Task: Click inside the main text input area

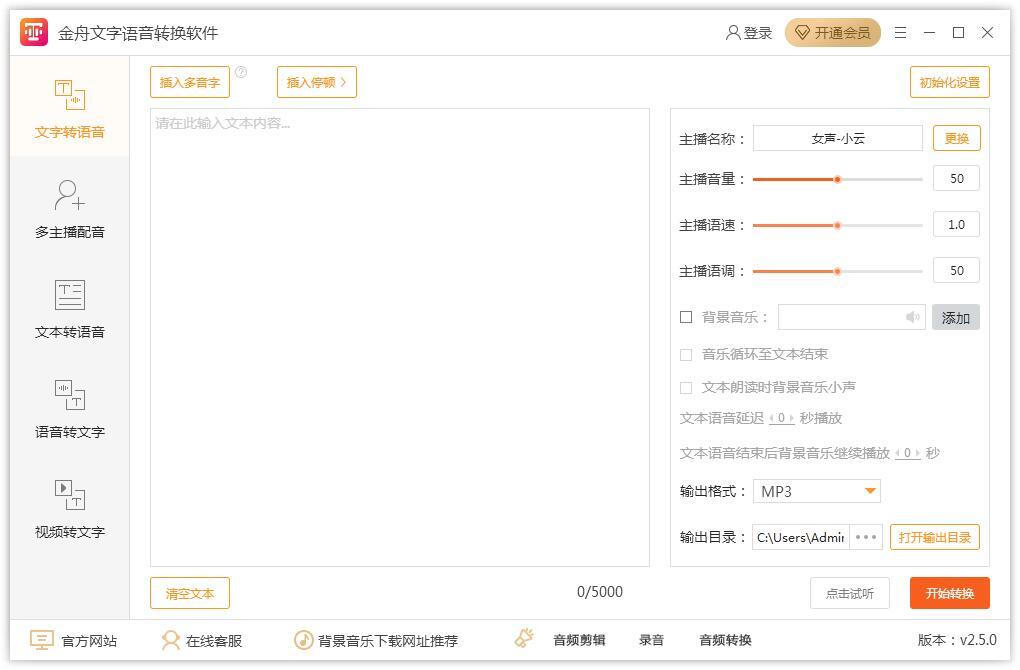Action: tap(400, 337)
